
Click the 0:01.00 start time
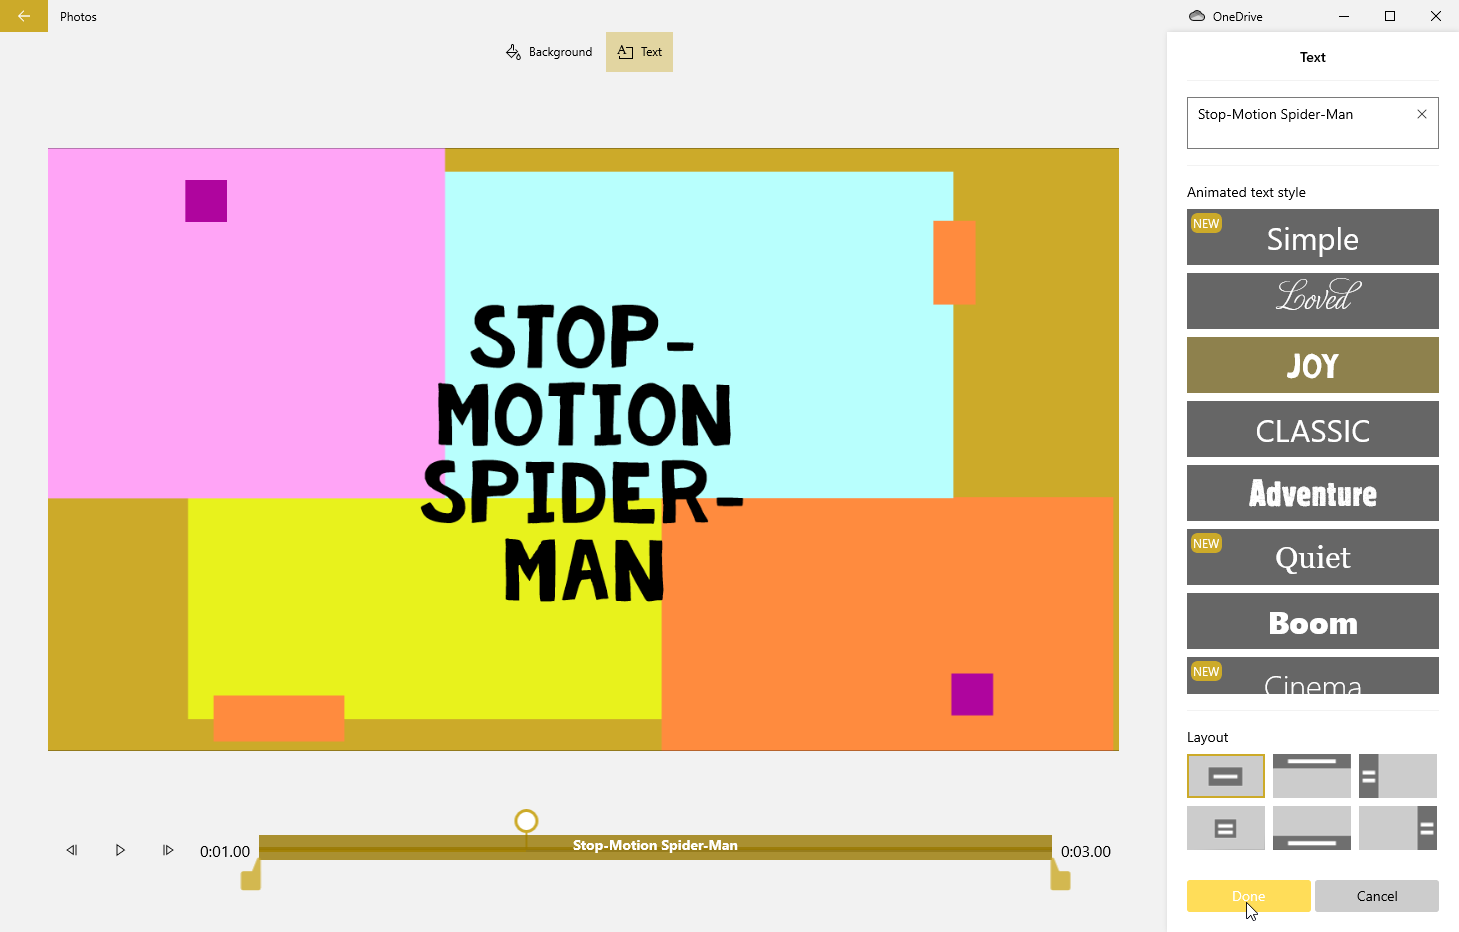tap(225, 852)
